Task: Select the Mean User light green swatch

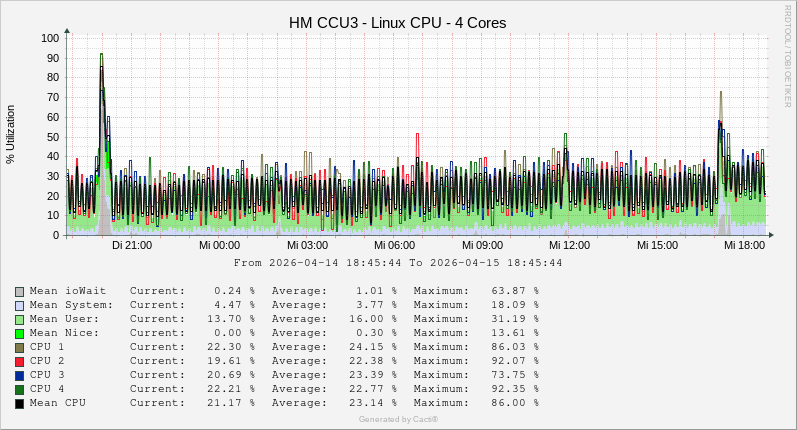Action: (19, 319)
